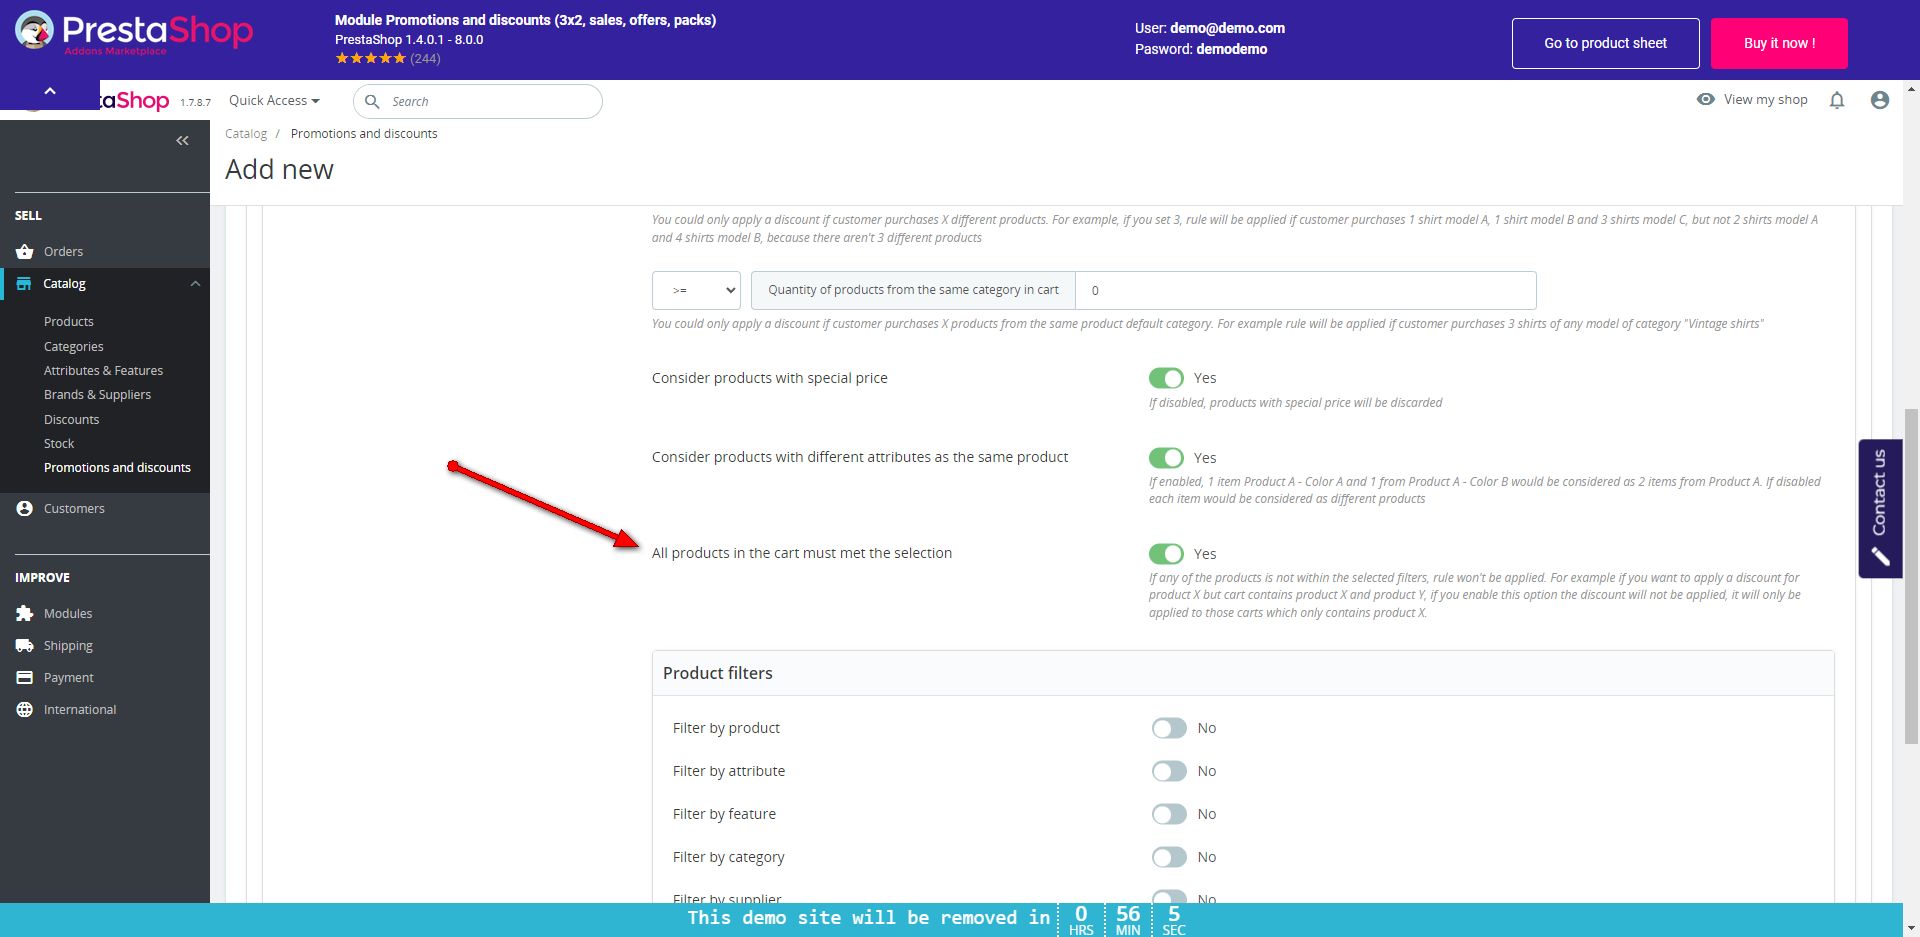Open the Quick Access dropdown menu
This screenshot has height=937, width=1920.
tap(274, 100)
